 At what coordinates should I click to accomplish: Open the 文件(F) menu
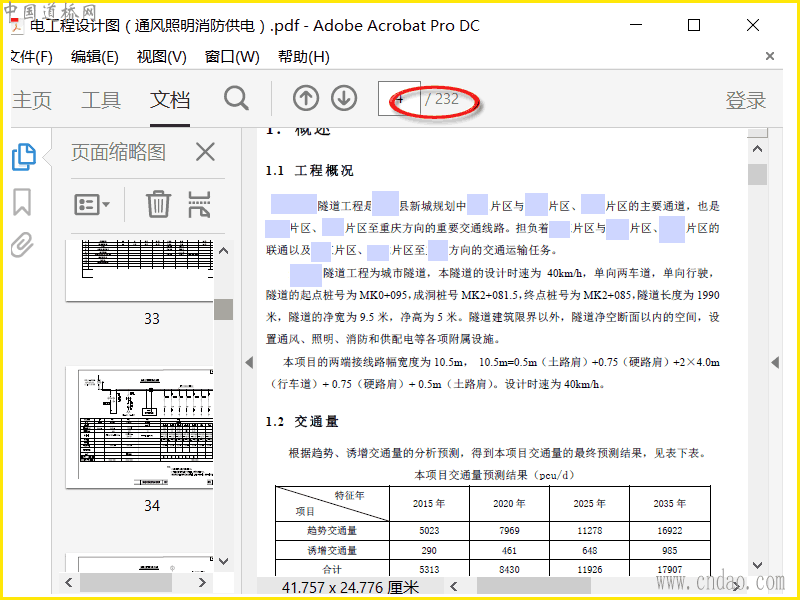(32, 57)
